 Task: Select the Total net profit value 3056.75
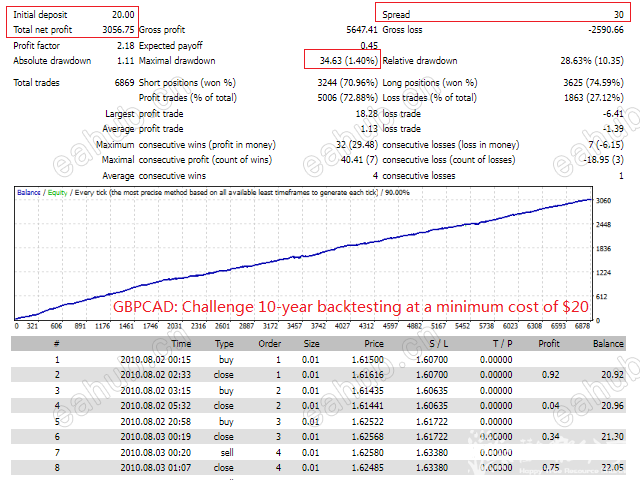tap(118, 30)
